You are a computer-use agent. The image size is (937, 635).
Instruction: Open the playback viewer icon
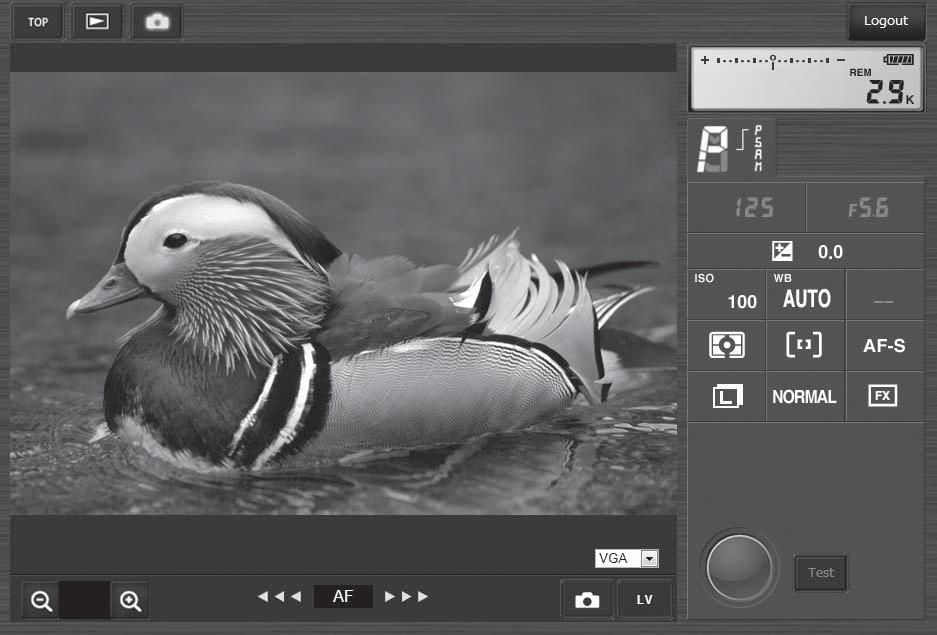tap(97, 22)
